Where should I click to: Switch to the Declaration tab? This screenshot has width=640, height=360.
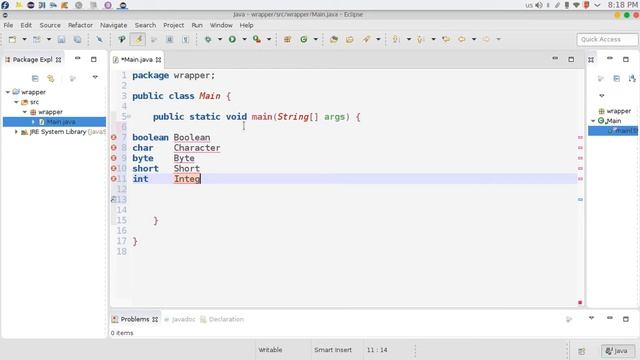(222, 319)
